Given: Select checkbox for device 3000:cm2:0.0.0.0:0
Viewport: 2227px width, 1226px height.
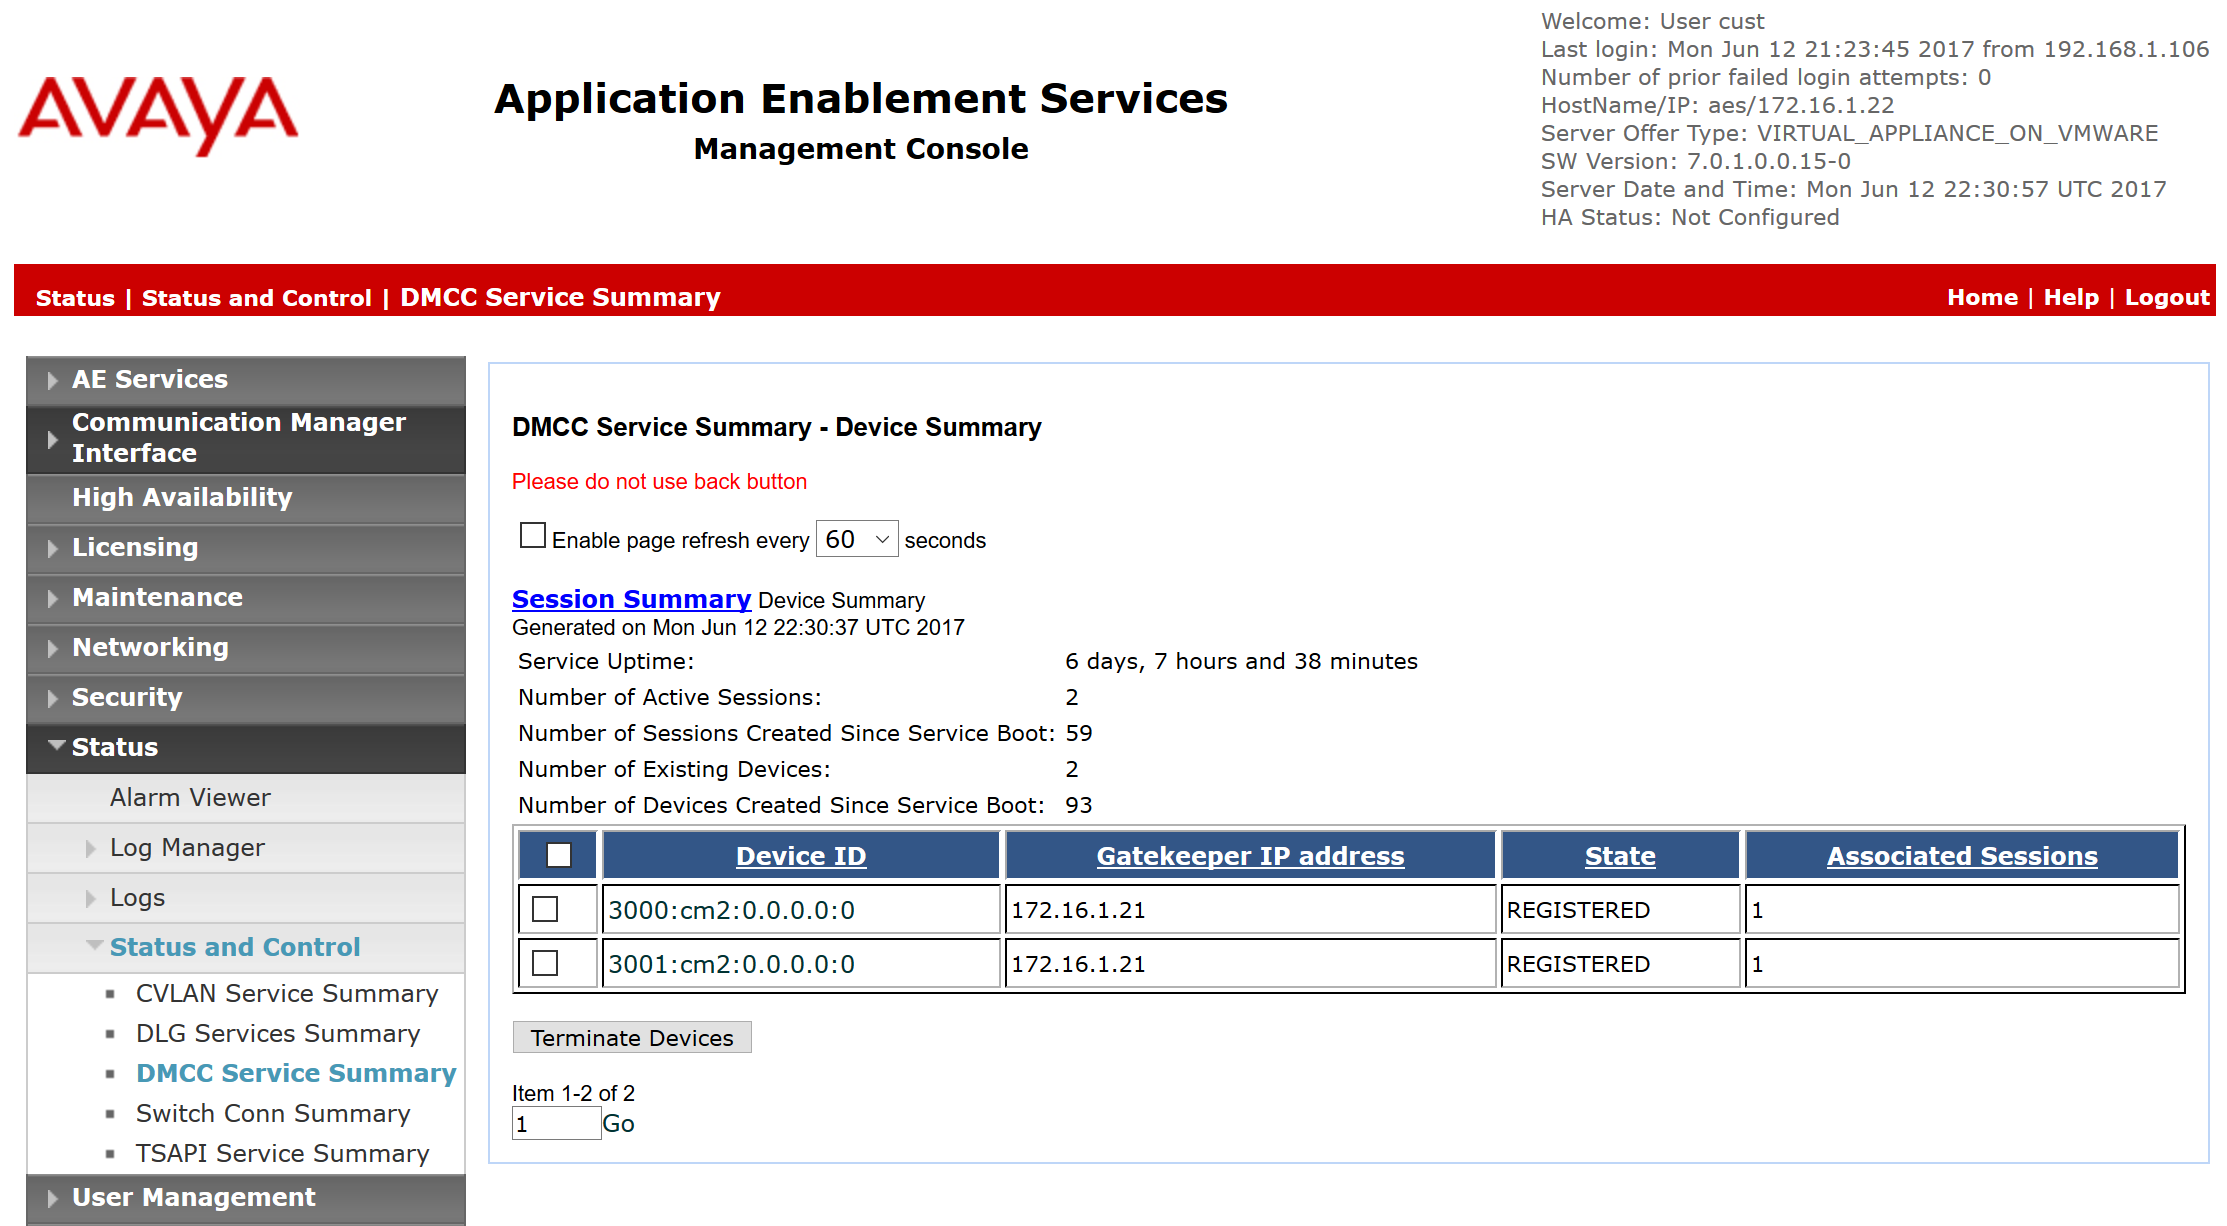Looking at the screenshot, I should coord(545,909).
